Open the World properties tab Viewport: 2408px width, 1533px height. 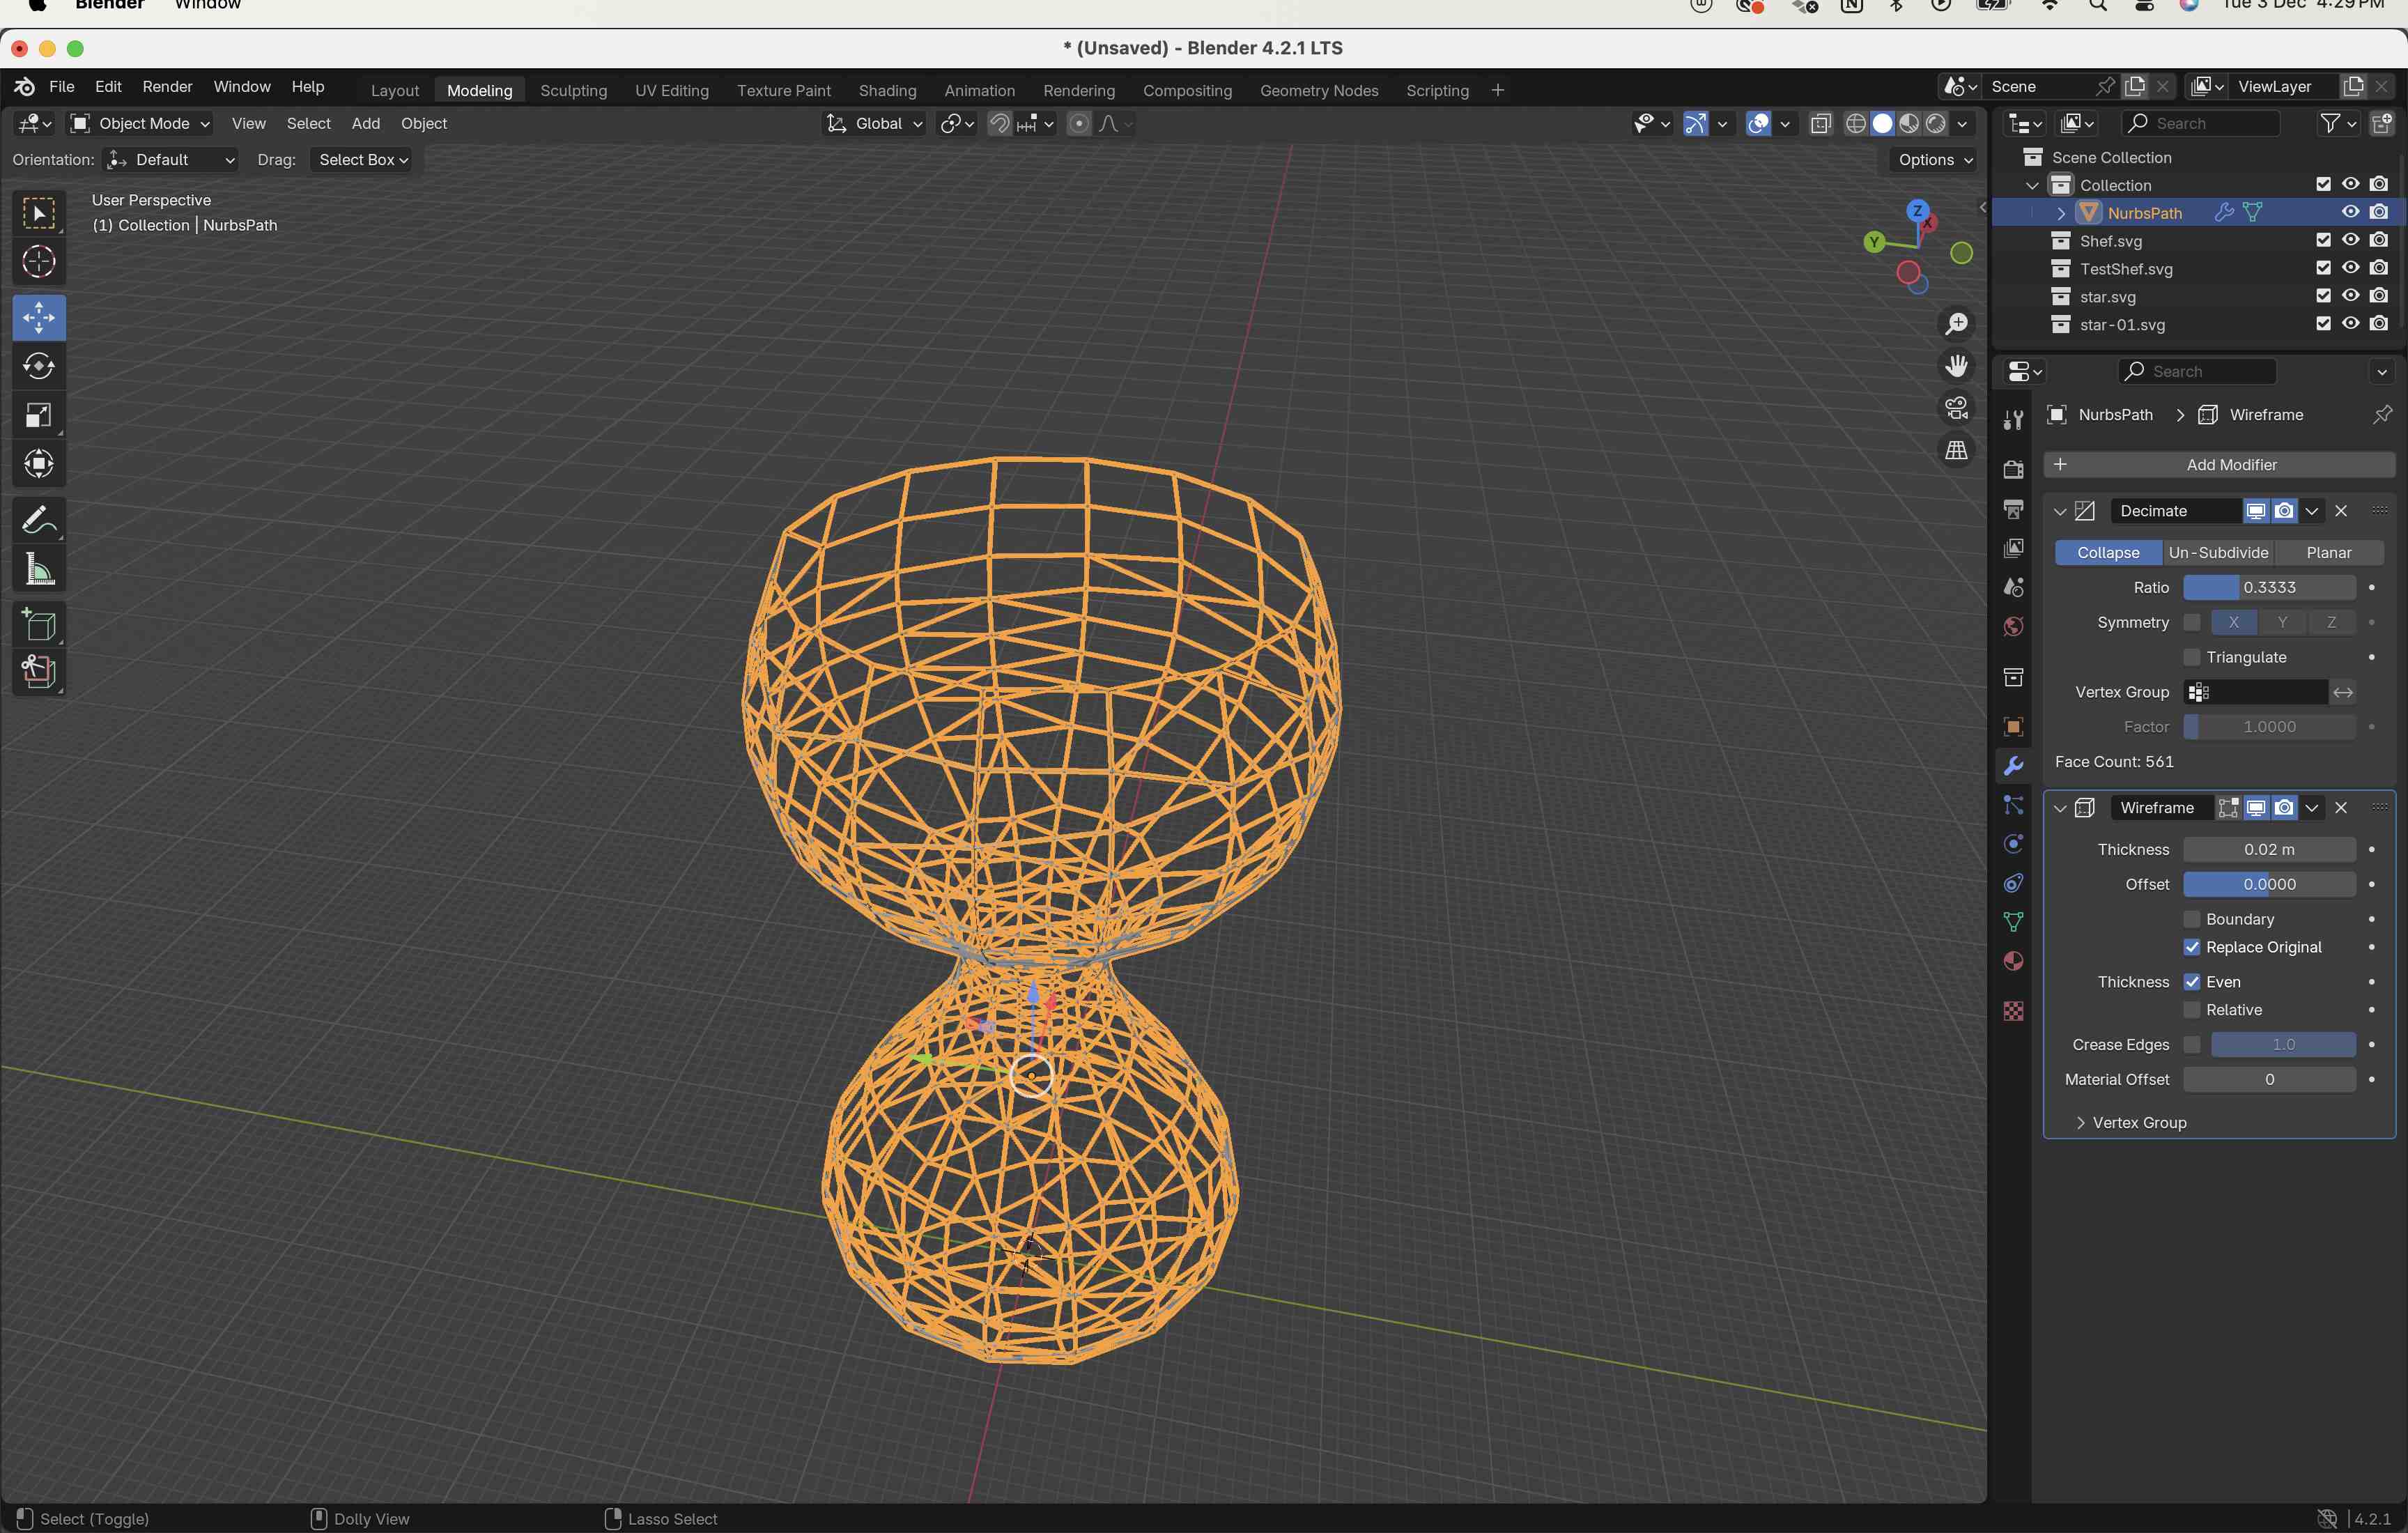coord(2013,626)
